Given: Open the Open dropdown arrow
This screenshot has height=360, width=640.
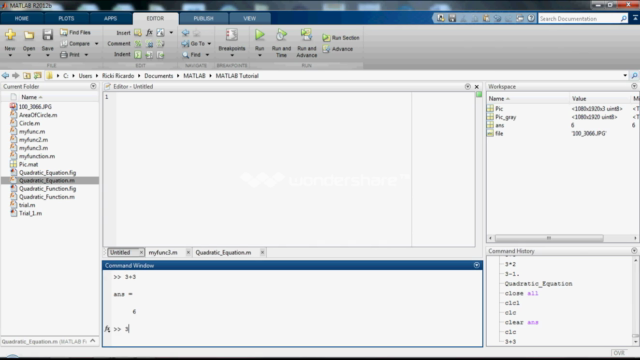Looking at the screenshot, I should point(29,55).
